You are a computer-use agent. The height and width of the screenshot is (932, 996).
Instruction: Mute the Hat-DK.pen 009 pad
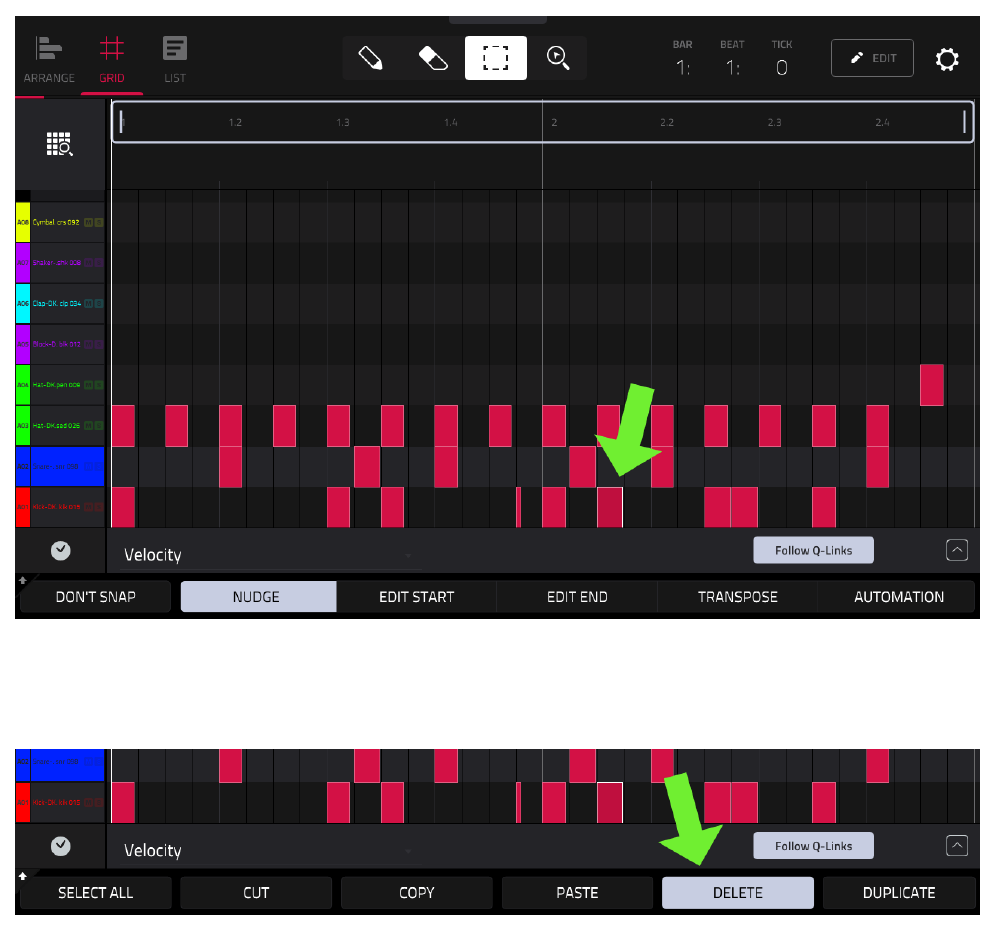88,385
